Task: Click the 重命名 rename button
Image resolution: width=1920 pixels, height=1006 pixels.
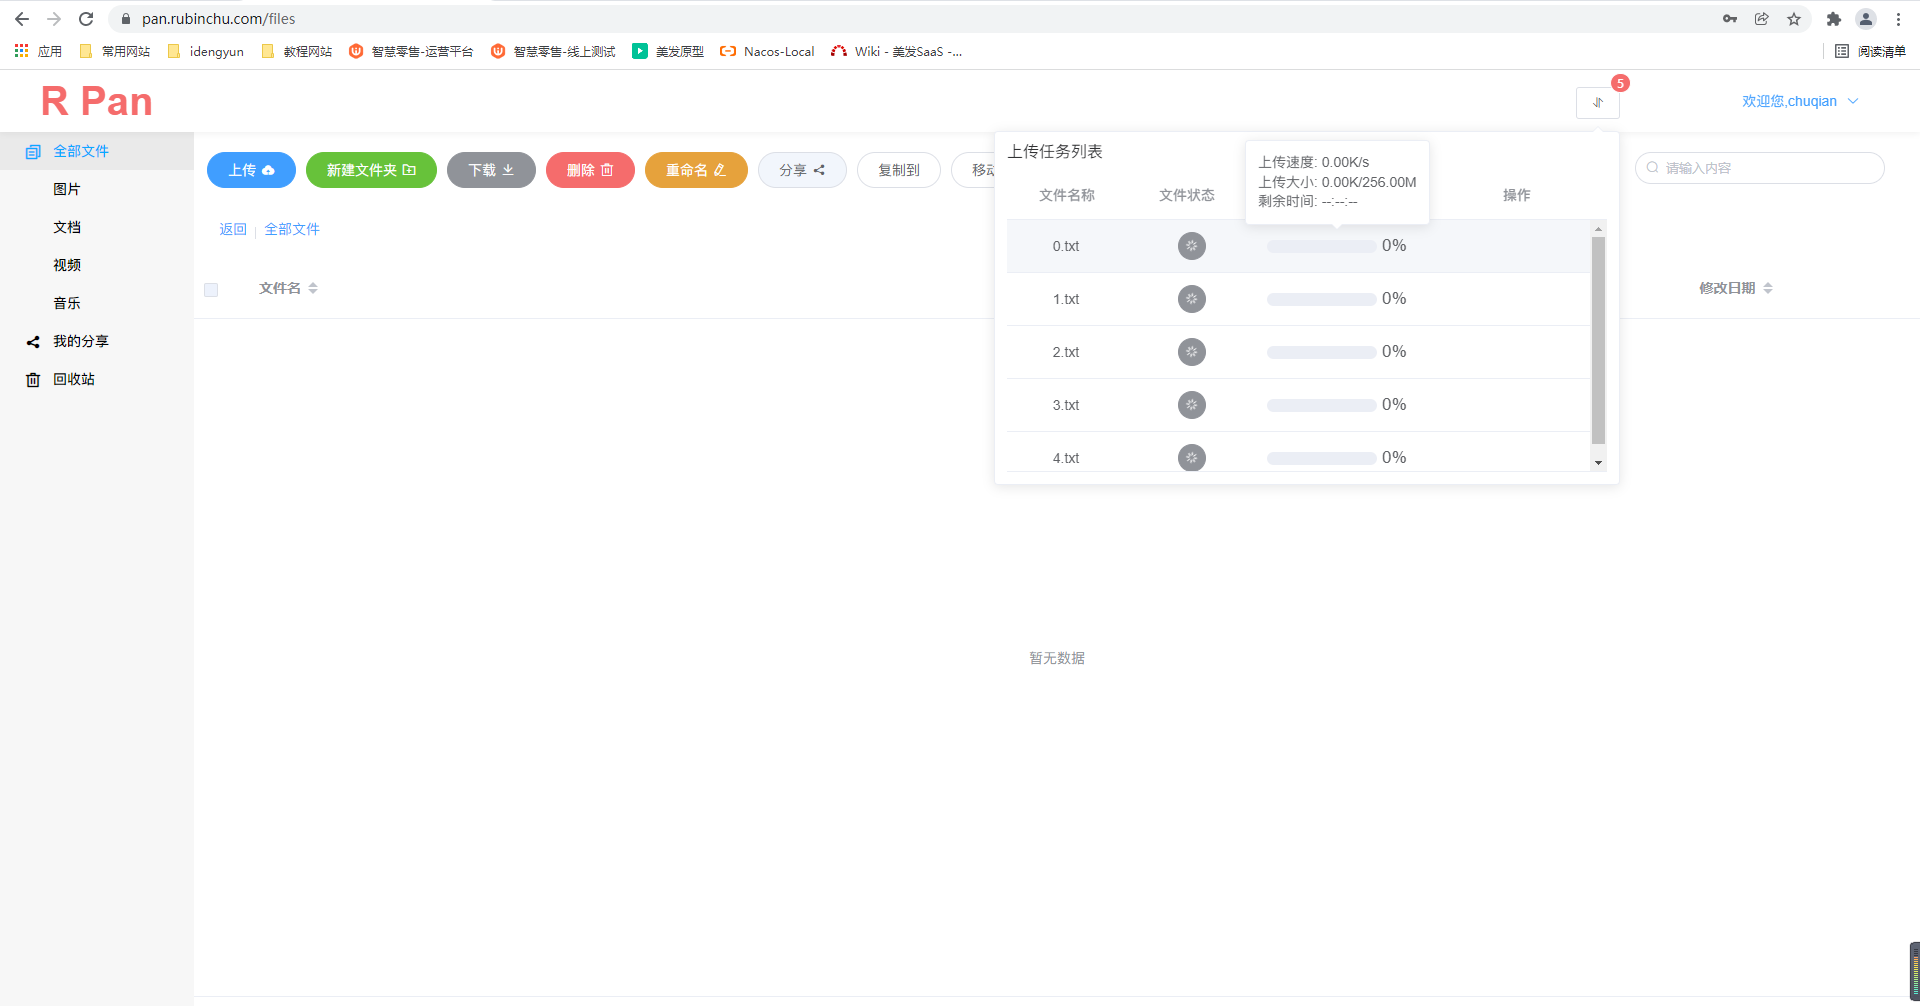Action: point(696,170)
